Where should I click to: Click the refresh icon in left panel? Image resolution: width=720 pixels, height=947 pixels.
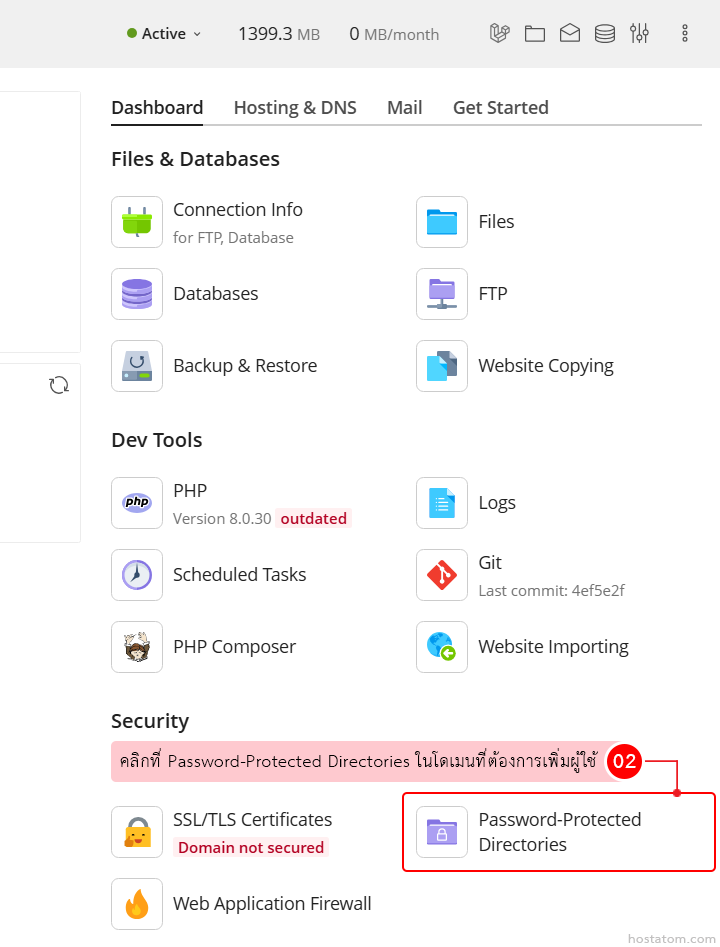point(59,385)
